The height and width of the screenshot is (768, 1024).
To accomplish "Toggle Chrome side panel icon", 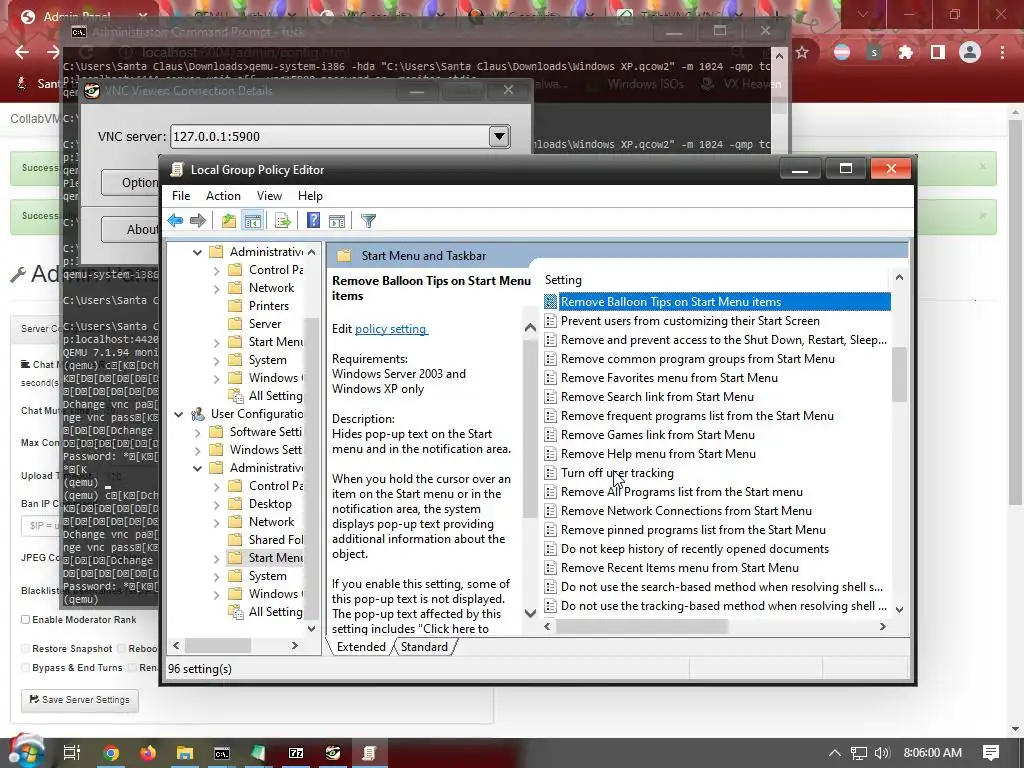I will [x=938, y=52].
